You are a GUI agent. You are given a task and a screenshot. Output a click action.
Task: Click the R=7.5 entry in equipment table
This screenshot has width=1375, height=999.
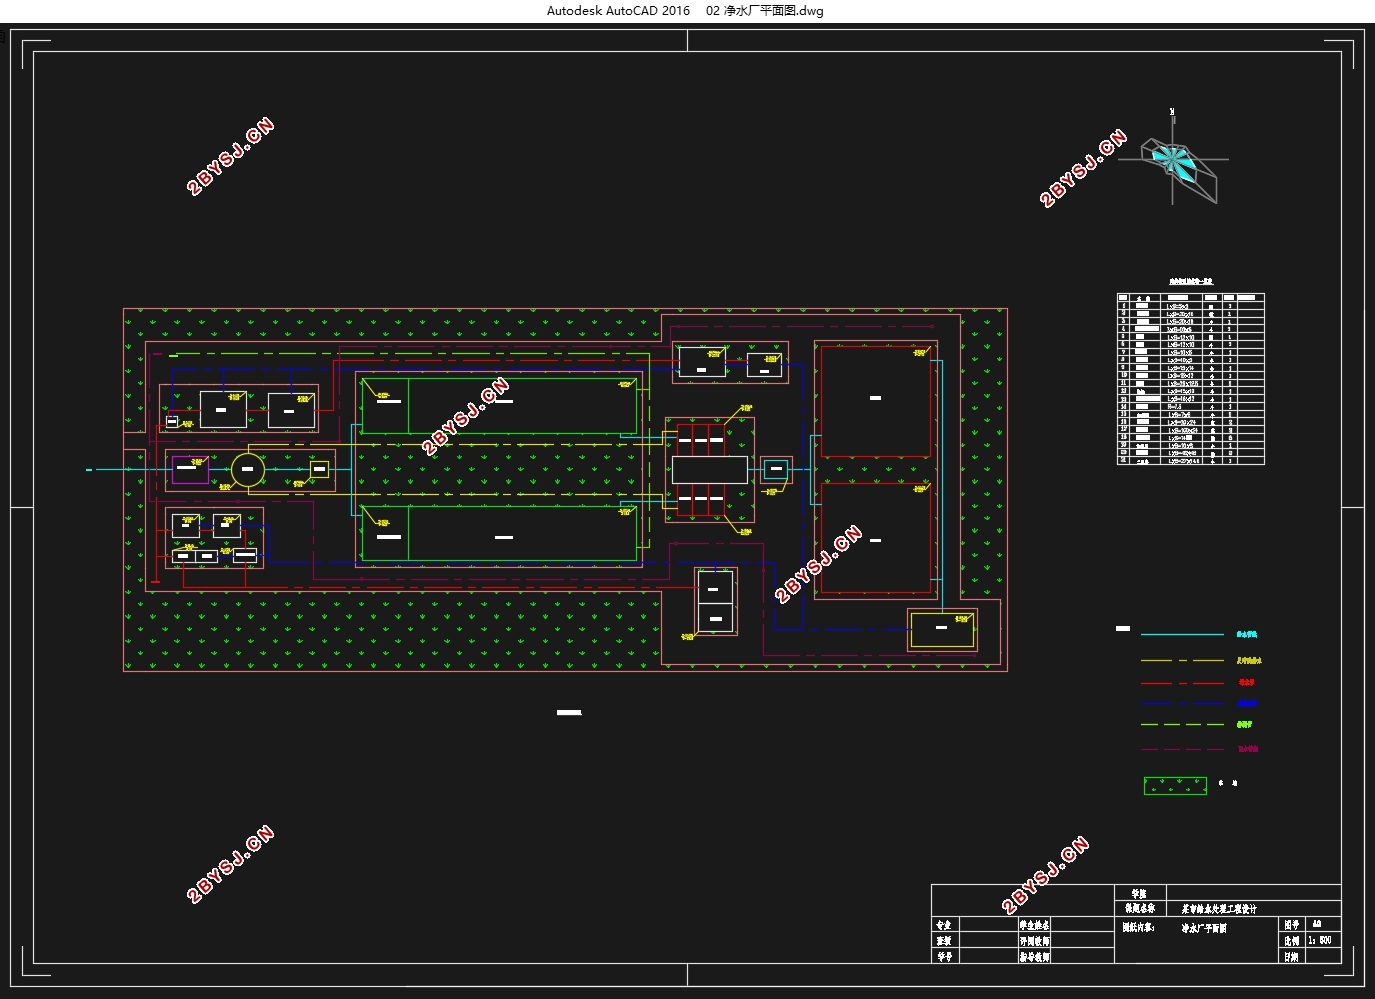pos(1175,407)
